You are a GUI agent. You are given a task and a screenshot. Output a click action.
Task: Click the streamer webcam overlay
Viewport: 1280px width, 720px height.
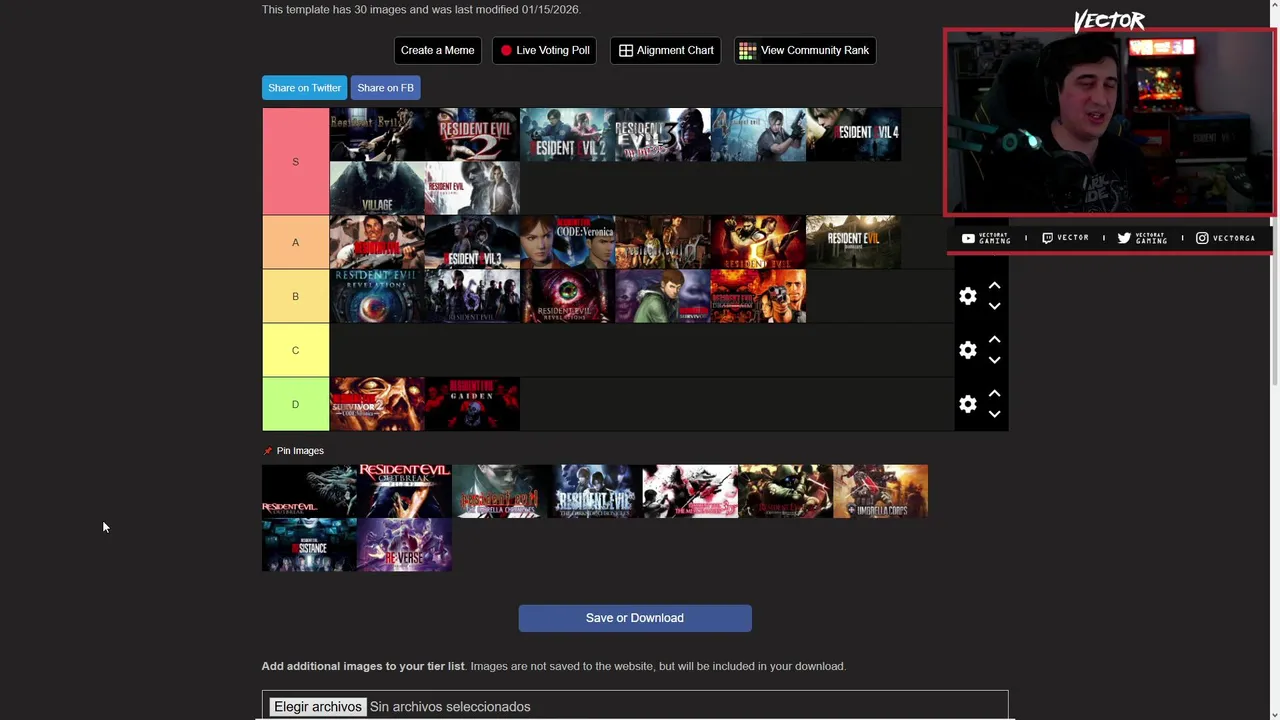(x=1108, y=122)
